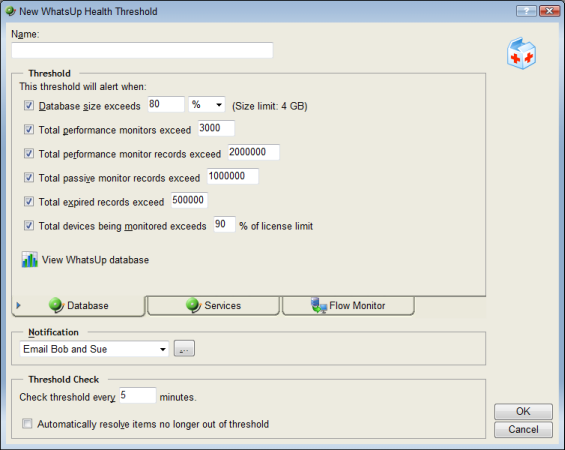Click the text "This threshold will alert when:"
Screen dimensions: 565x450
click(83, 87)
